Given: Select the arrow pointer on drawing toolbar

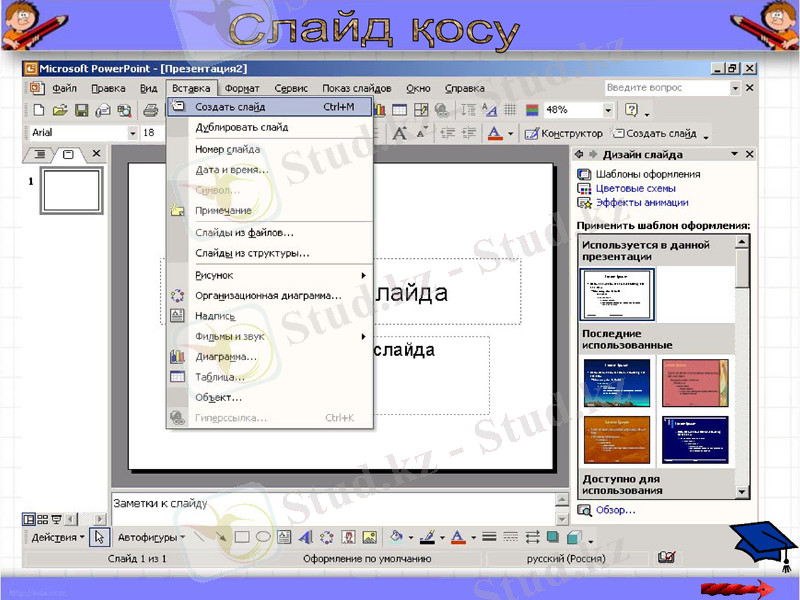Looking at the screenshot, I should 99,535.
